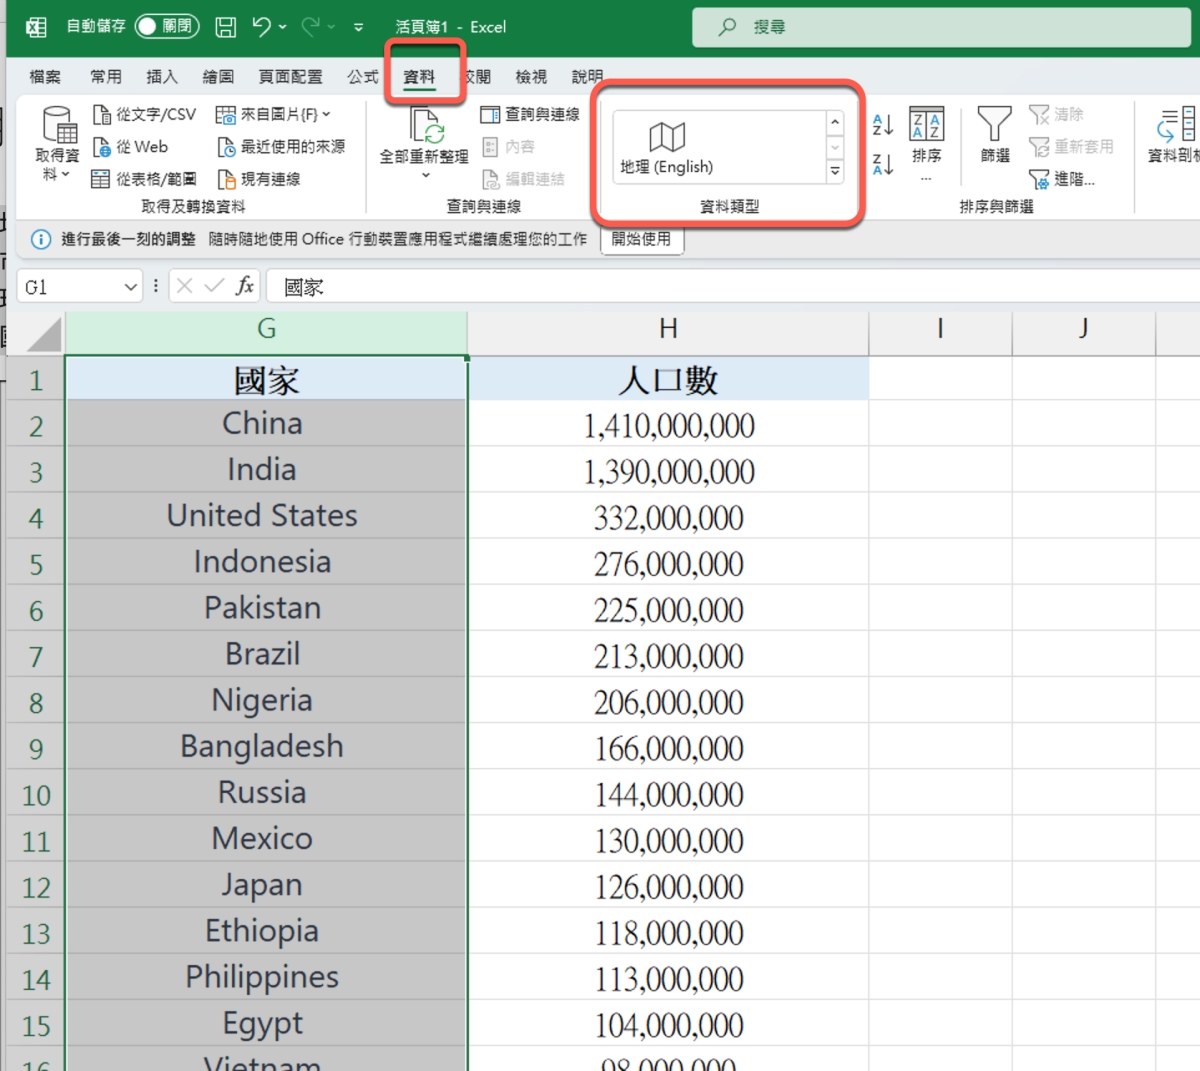Image resolution: width=1200 pixels, height=1071 pixels.
Task: Click the insert function fx icon
Action: (245, 287)
